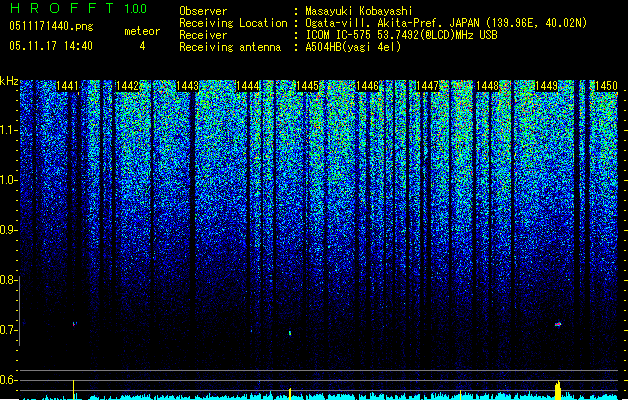Viewport: 629px width, 400px height.
Task: Click the 1449 time marker
Action: tap(546, 86)
